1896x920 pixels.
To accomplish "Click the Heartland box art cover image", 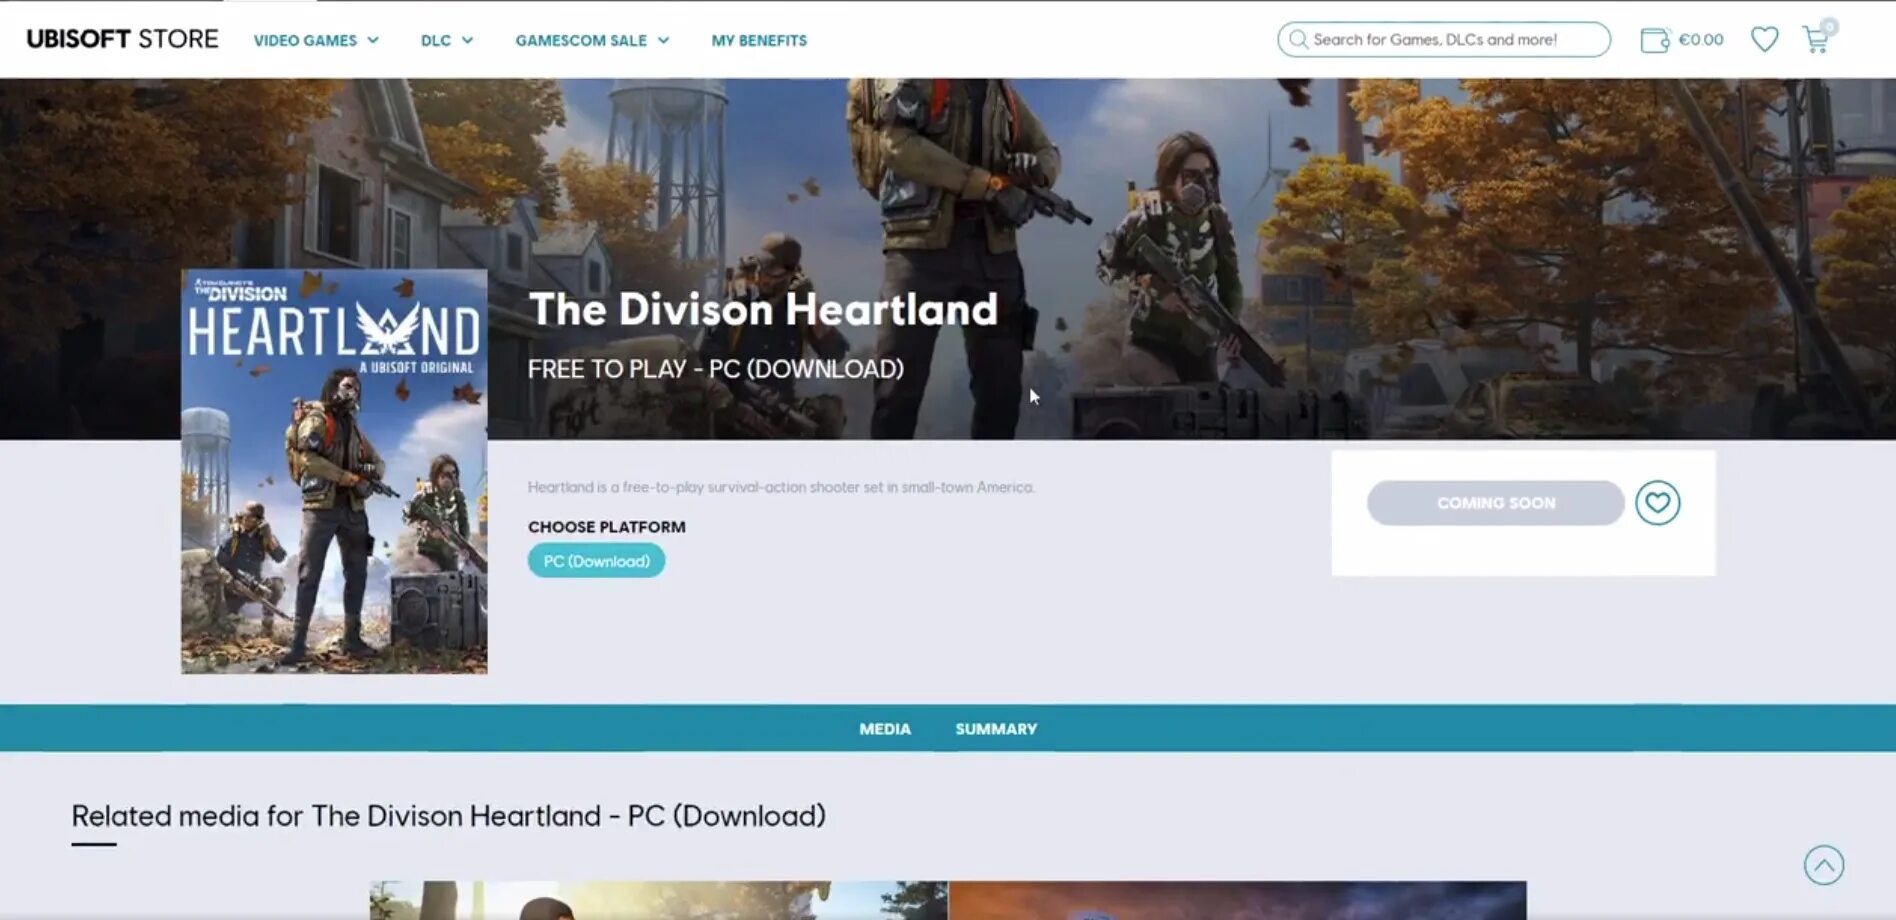I will [x=334, y=471].
